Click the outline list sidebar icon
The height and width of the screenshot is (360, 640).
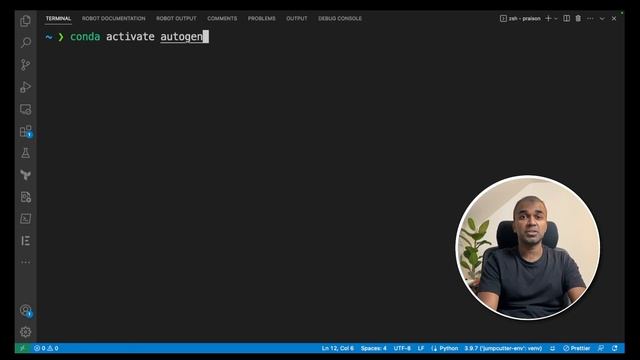[25, 240]
